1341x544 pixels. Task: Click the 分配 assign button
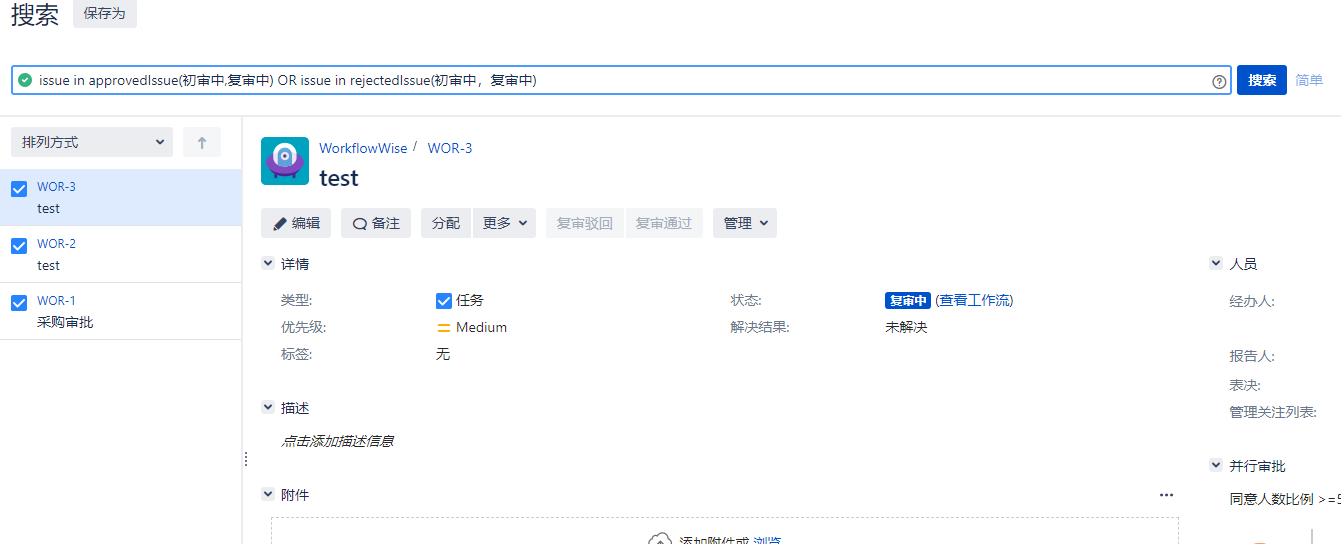tap(446, 223)
